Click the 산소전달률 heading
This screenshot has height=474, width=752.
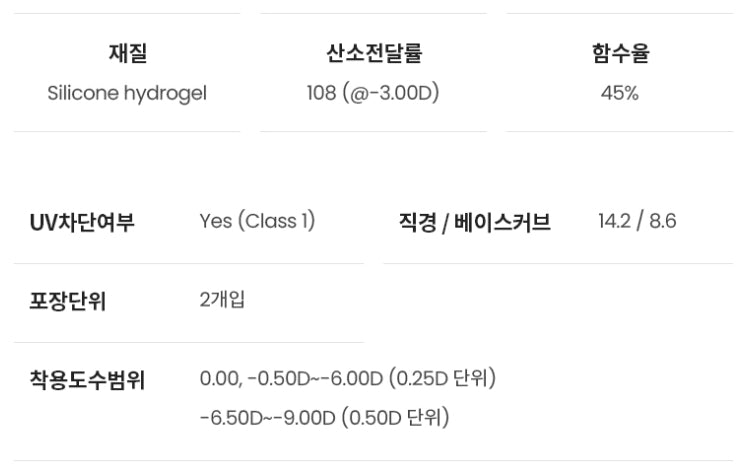click(x=373, y=54)
